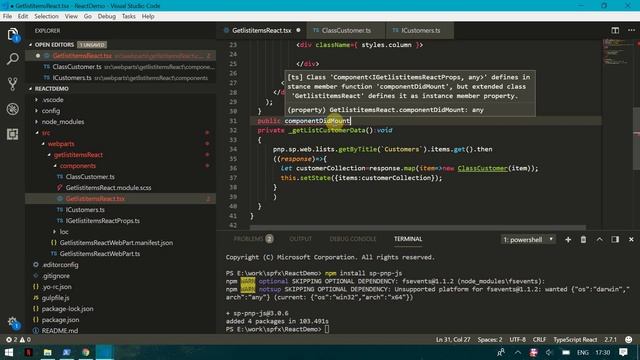Open the View menu
640x360 pixels.
pos(71,16)
